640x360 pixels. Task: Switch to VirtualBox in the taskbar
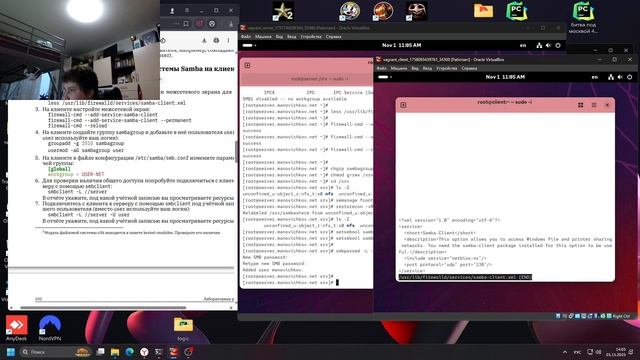[x=173, y=352]
